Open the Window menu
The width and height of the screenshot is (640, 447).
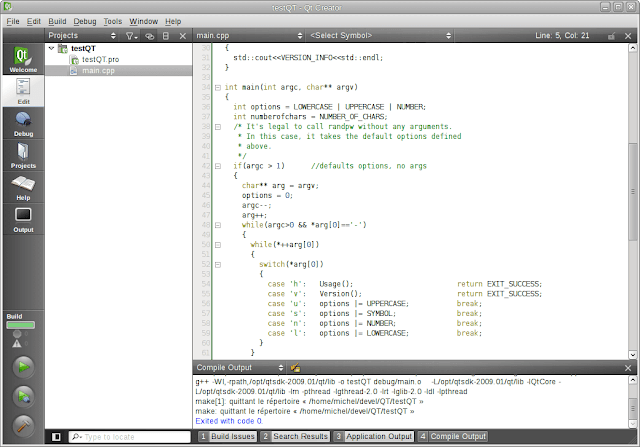(x=144, y=21)
